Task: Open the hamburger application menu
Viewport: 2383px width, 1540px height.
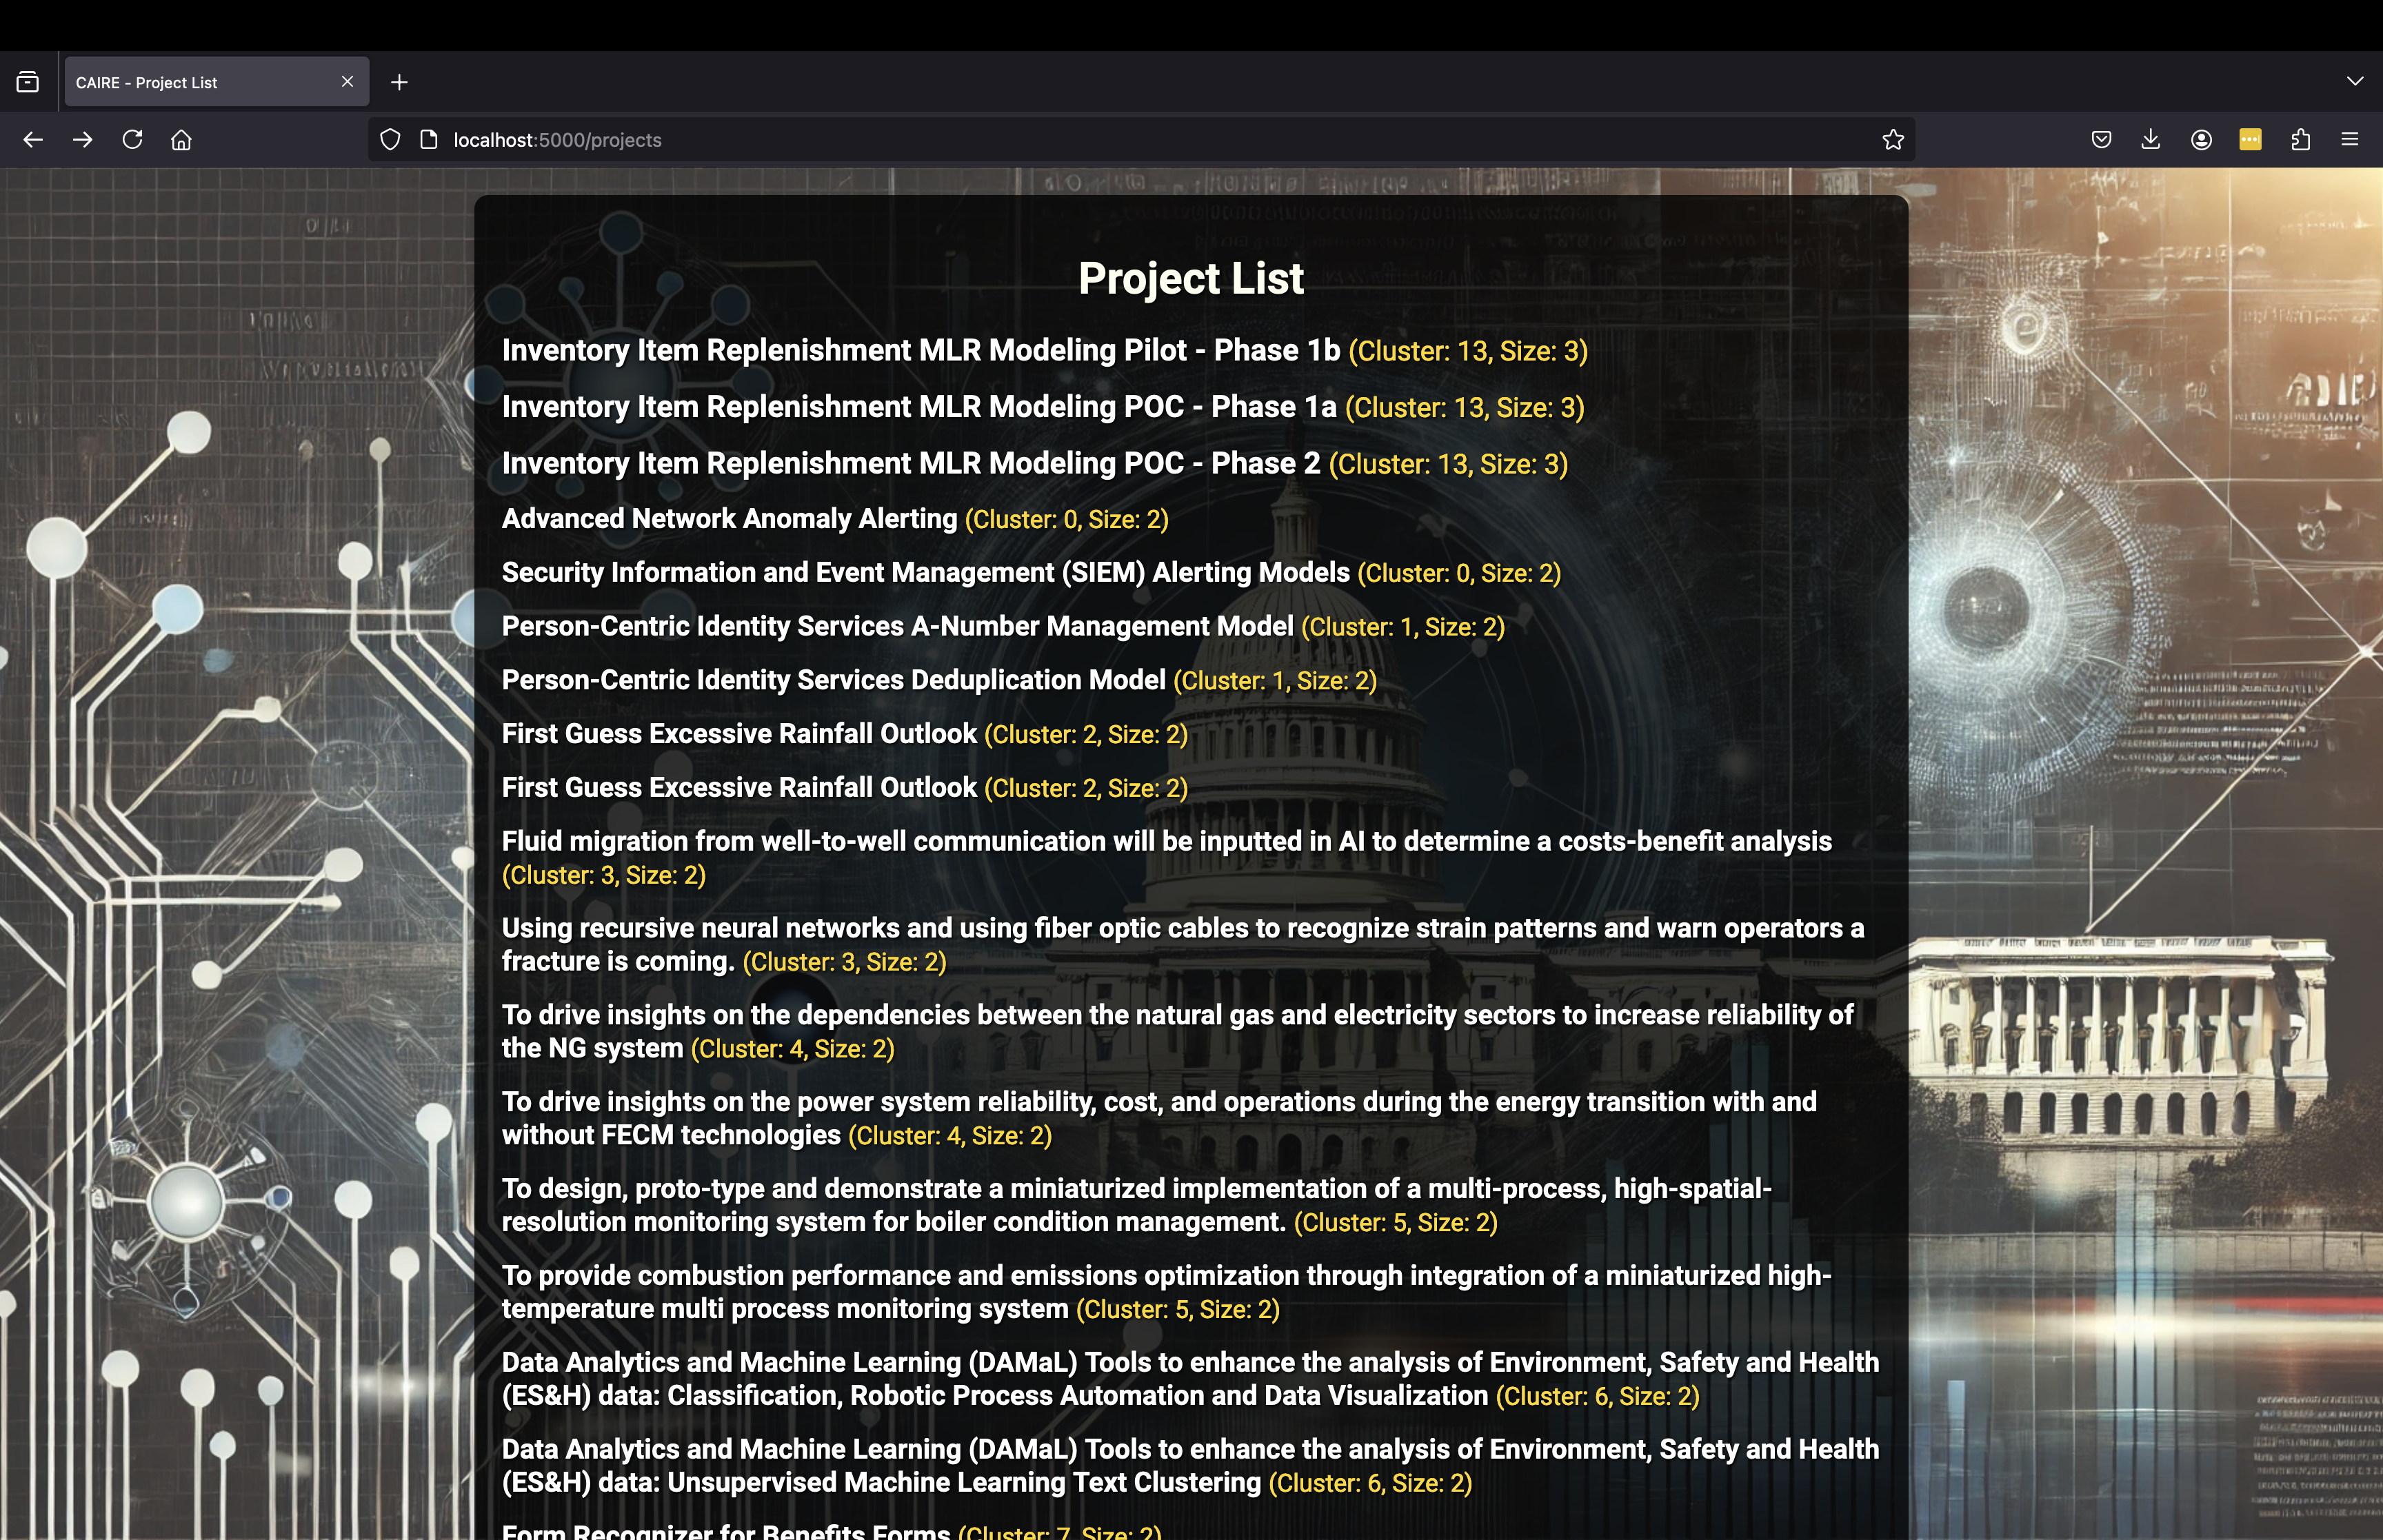Action: (2350, 140)
